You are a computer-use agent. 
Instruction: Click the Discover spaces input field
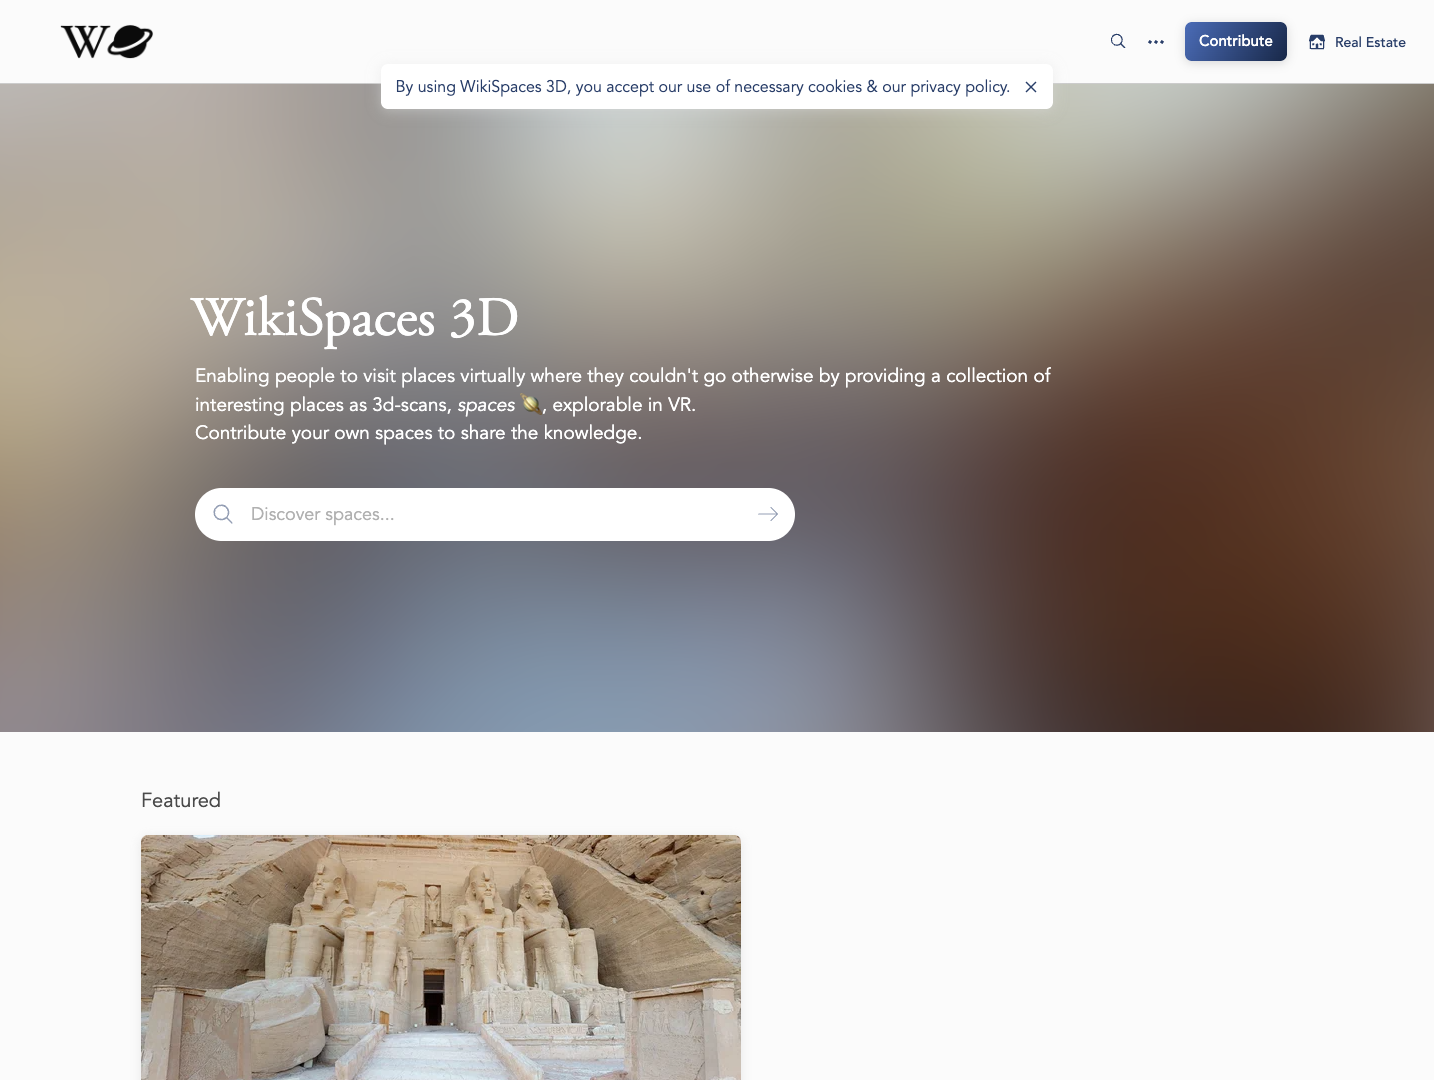[x=450, y=513]
